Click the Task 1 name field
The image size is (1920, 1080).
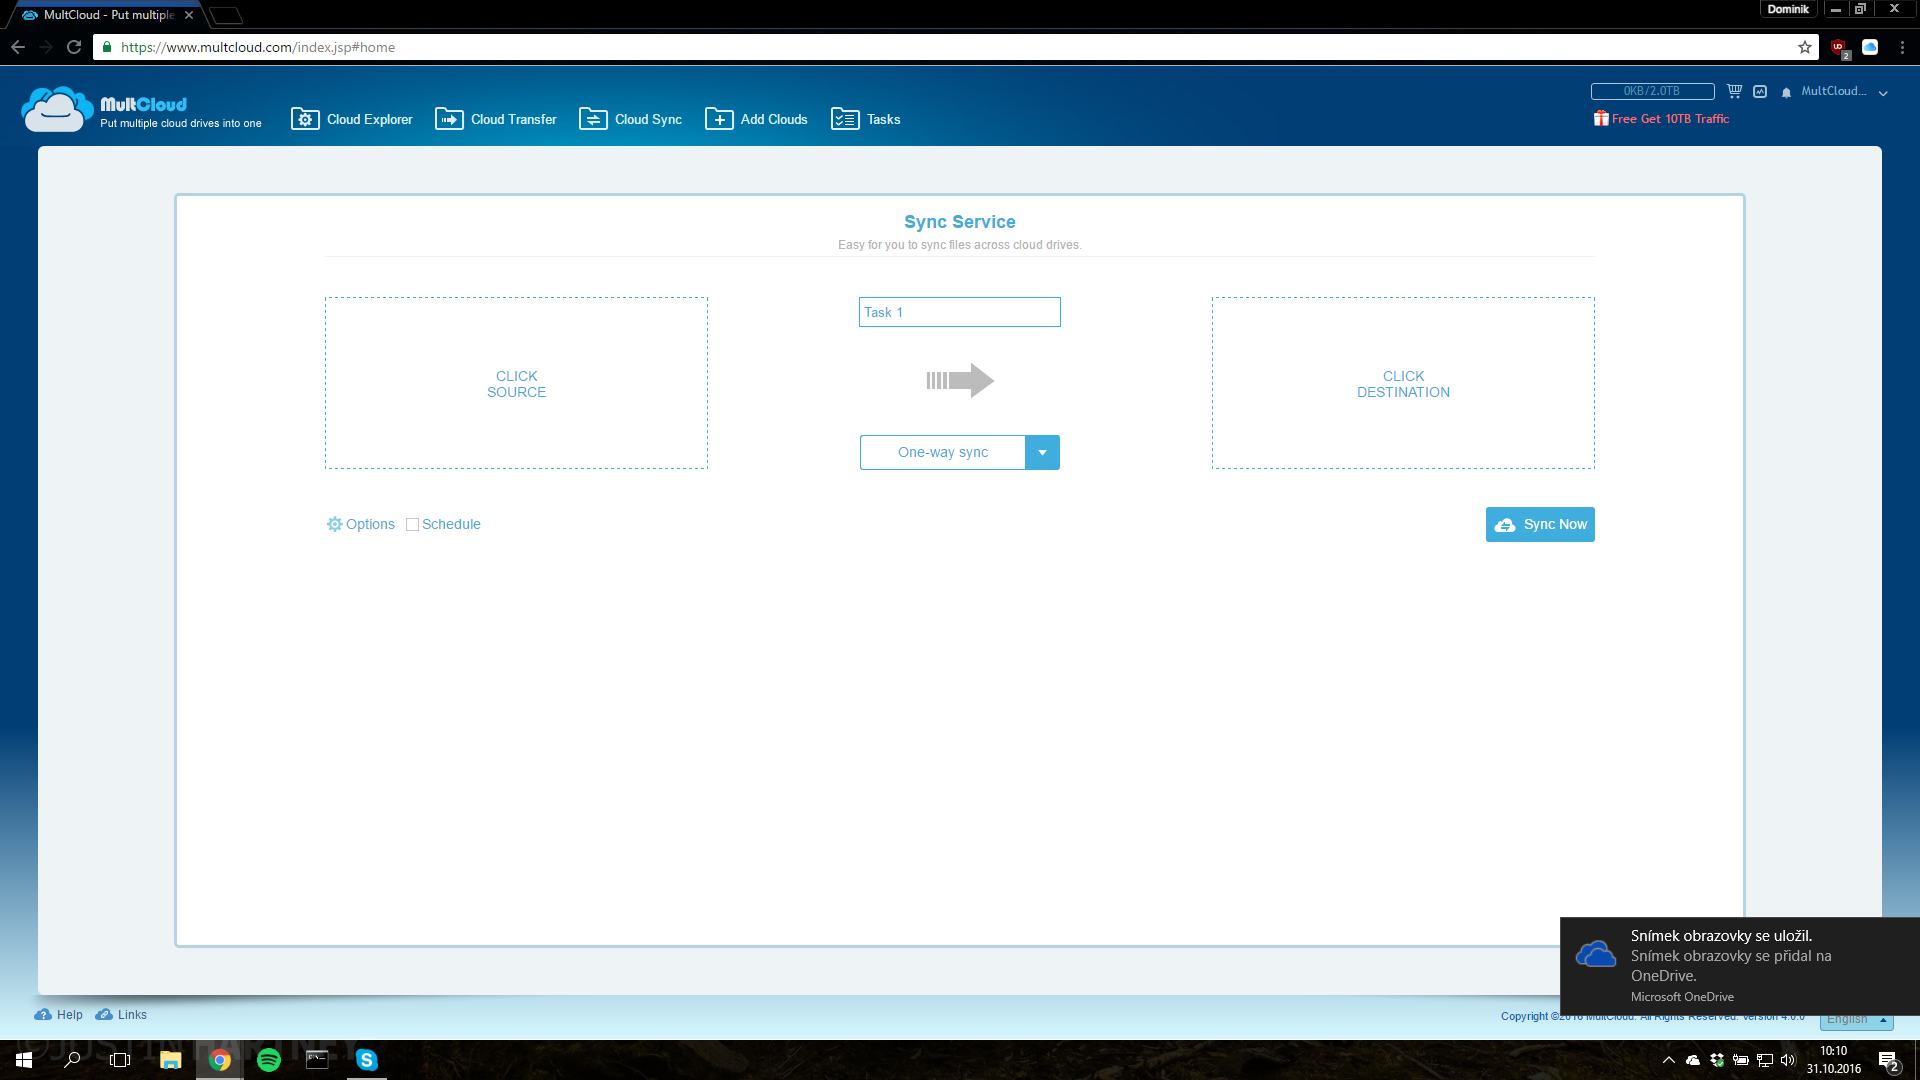click(959, 312)
